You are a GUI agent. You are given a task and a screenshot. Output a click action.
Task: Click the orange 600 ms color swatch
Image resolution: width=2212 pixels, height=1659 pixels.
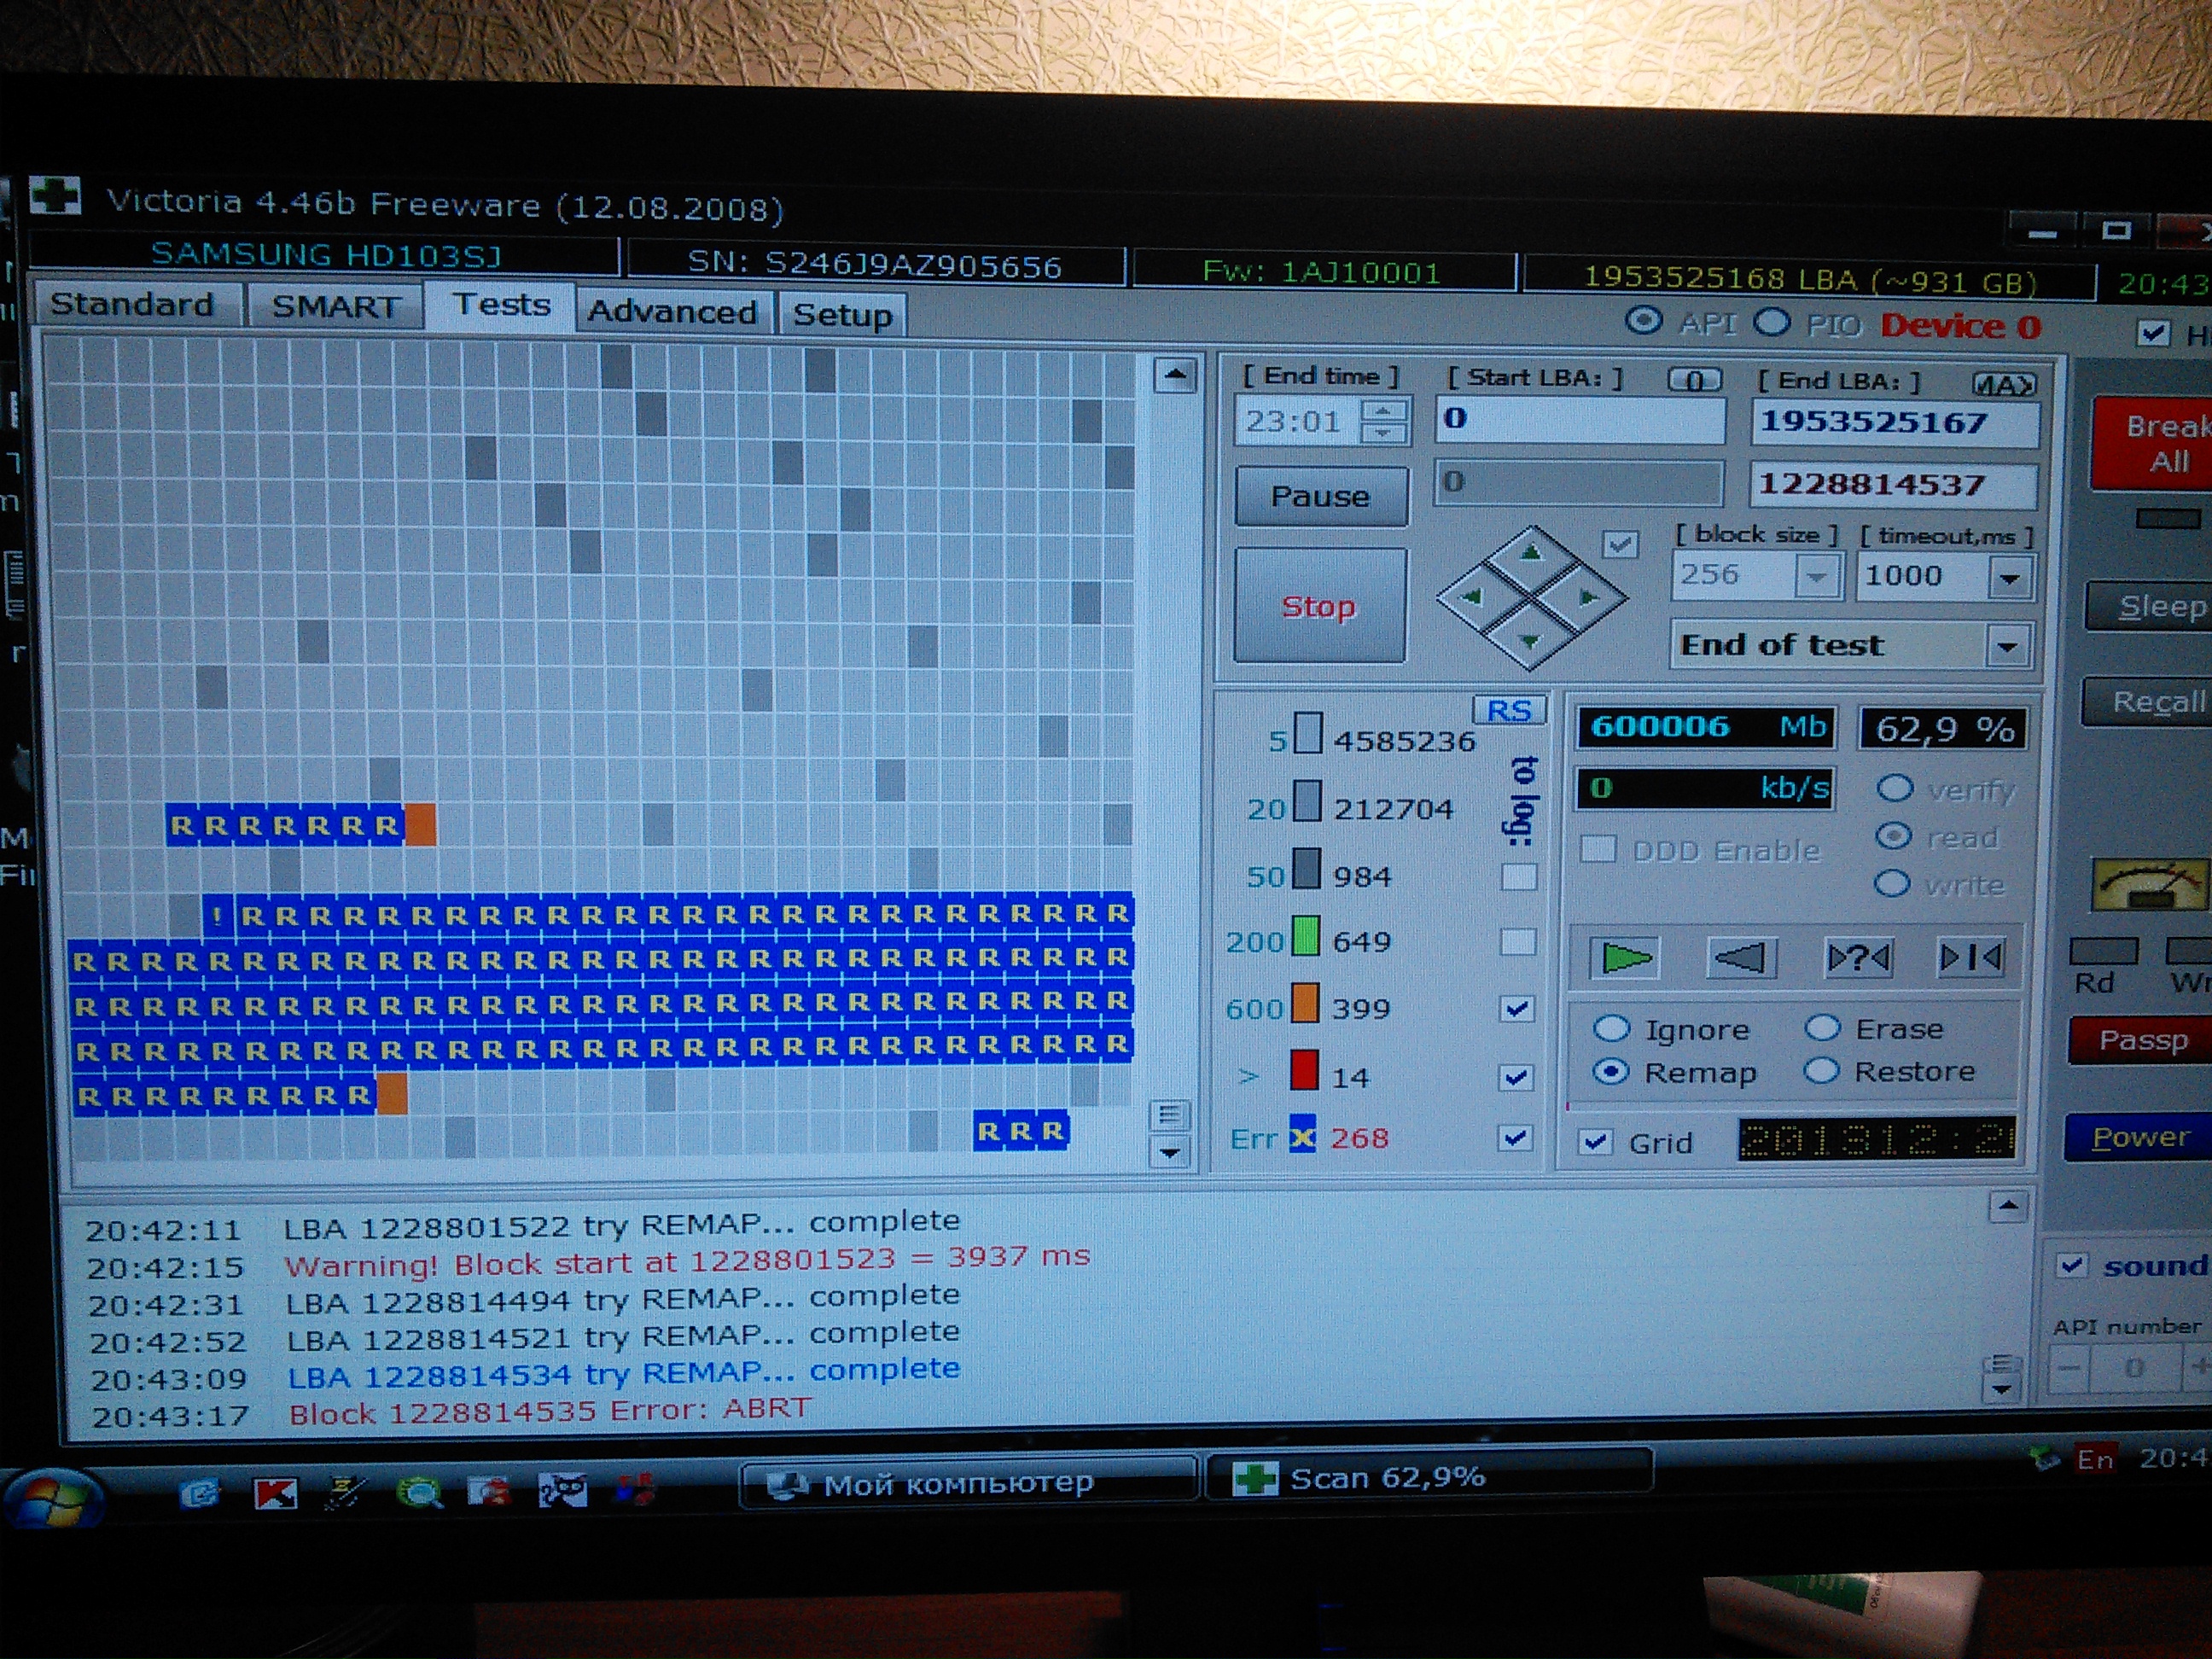[x=1305, y=1004]
